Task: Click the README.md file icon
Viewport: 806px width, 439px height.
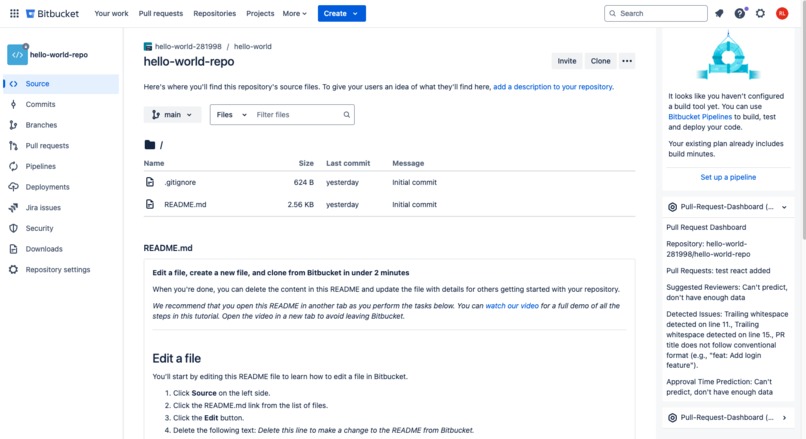Action: point(150,204)
